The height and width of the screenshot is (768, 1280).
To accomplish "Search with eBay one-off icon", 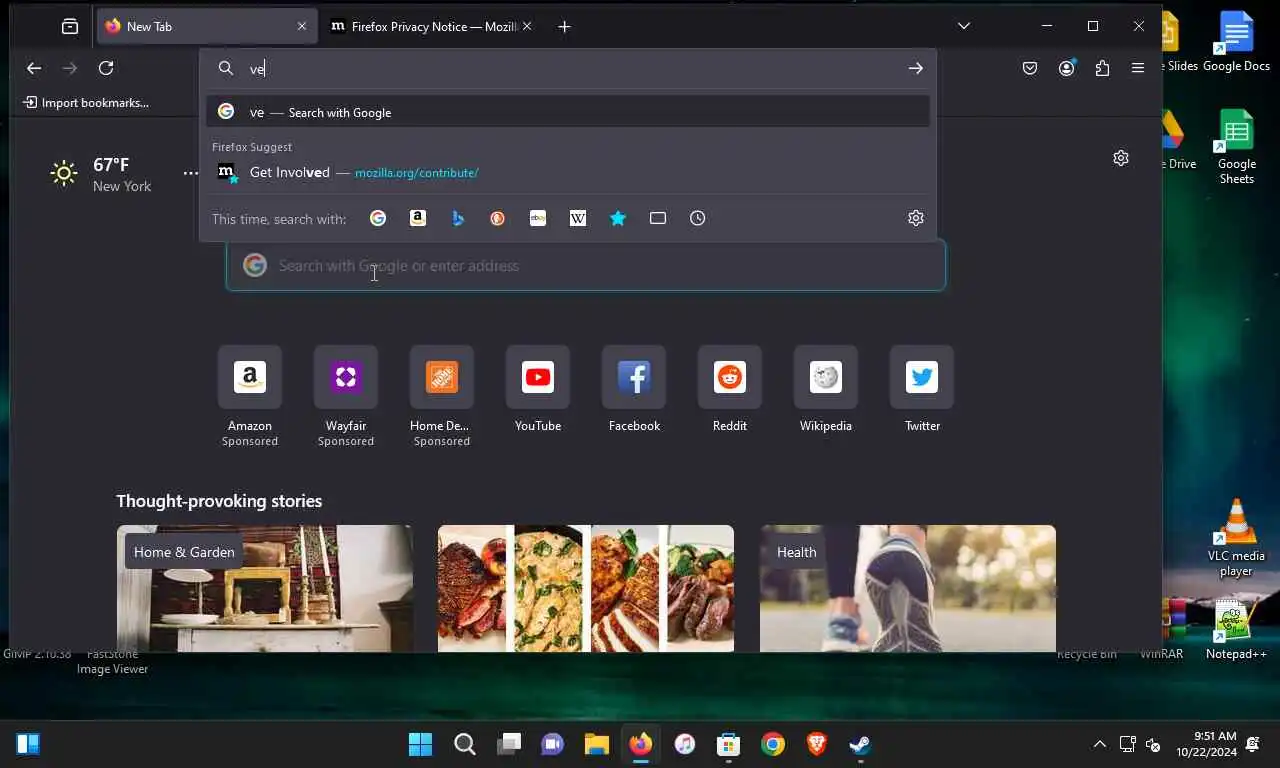I will click(538, 218).
